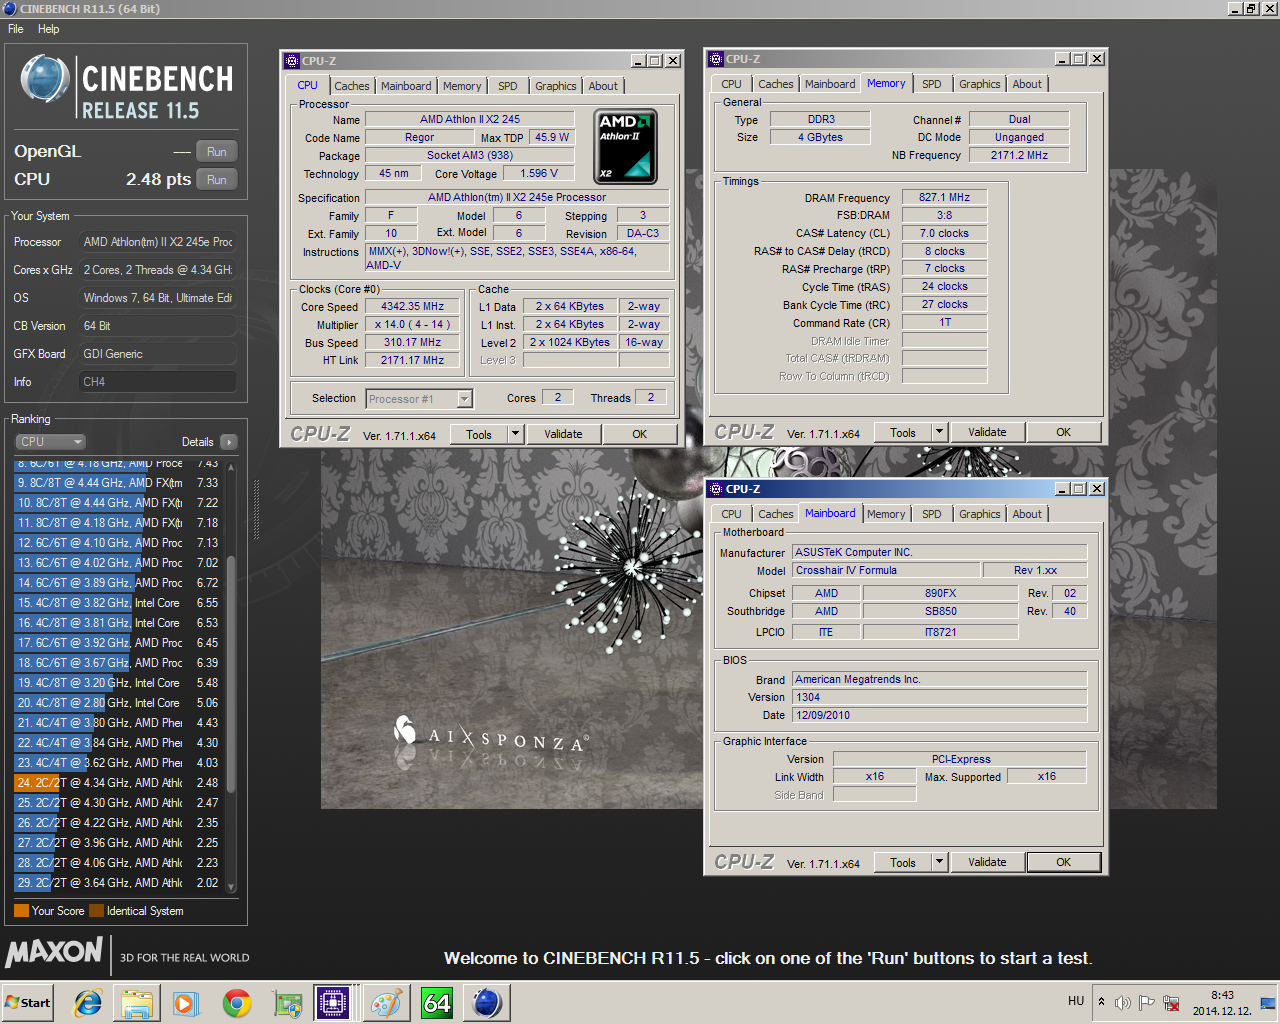Open Tools dropdown arrow in CPU window

[516, 434]
